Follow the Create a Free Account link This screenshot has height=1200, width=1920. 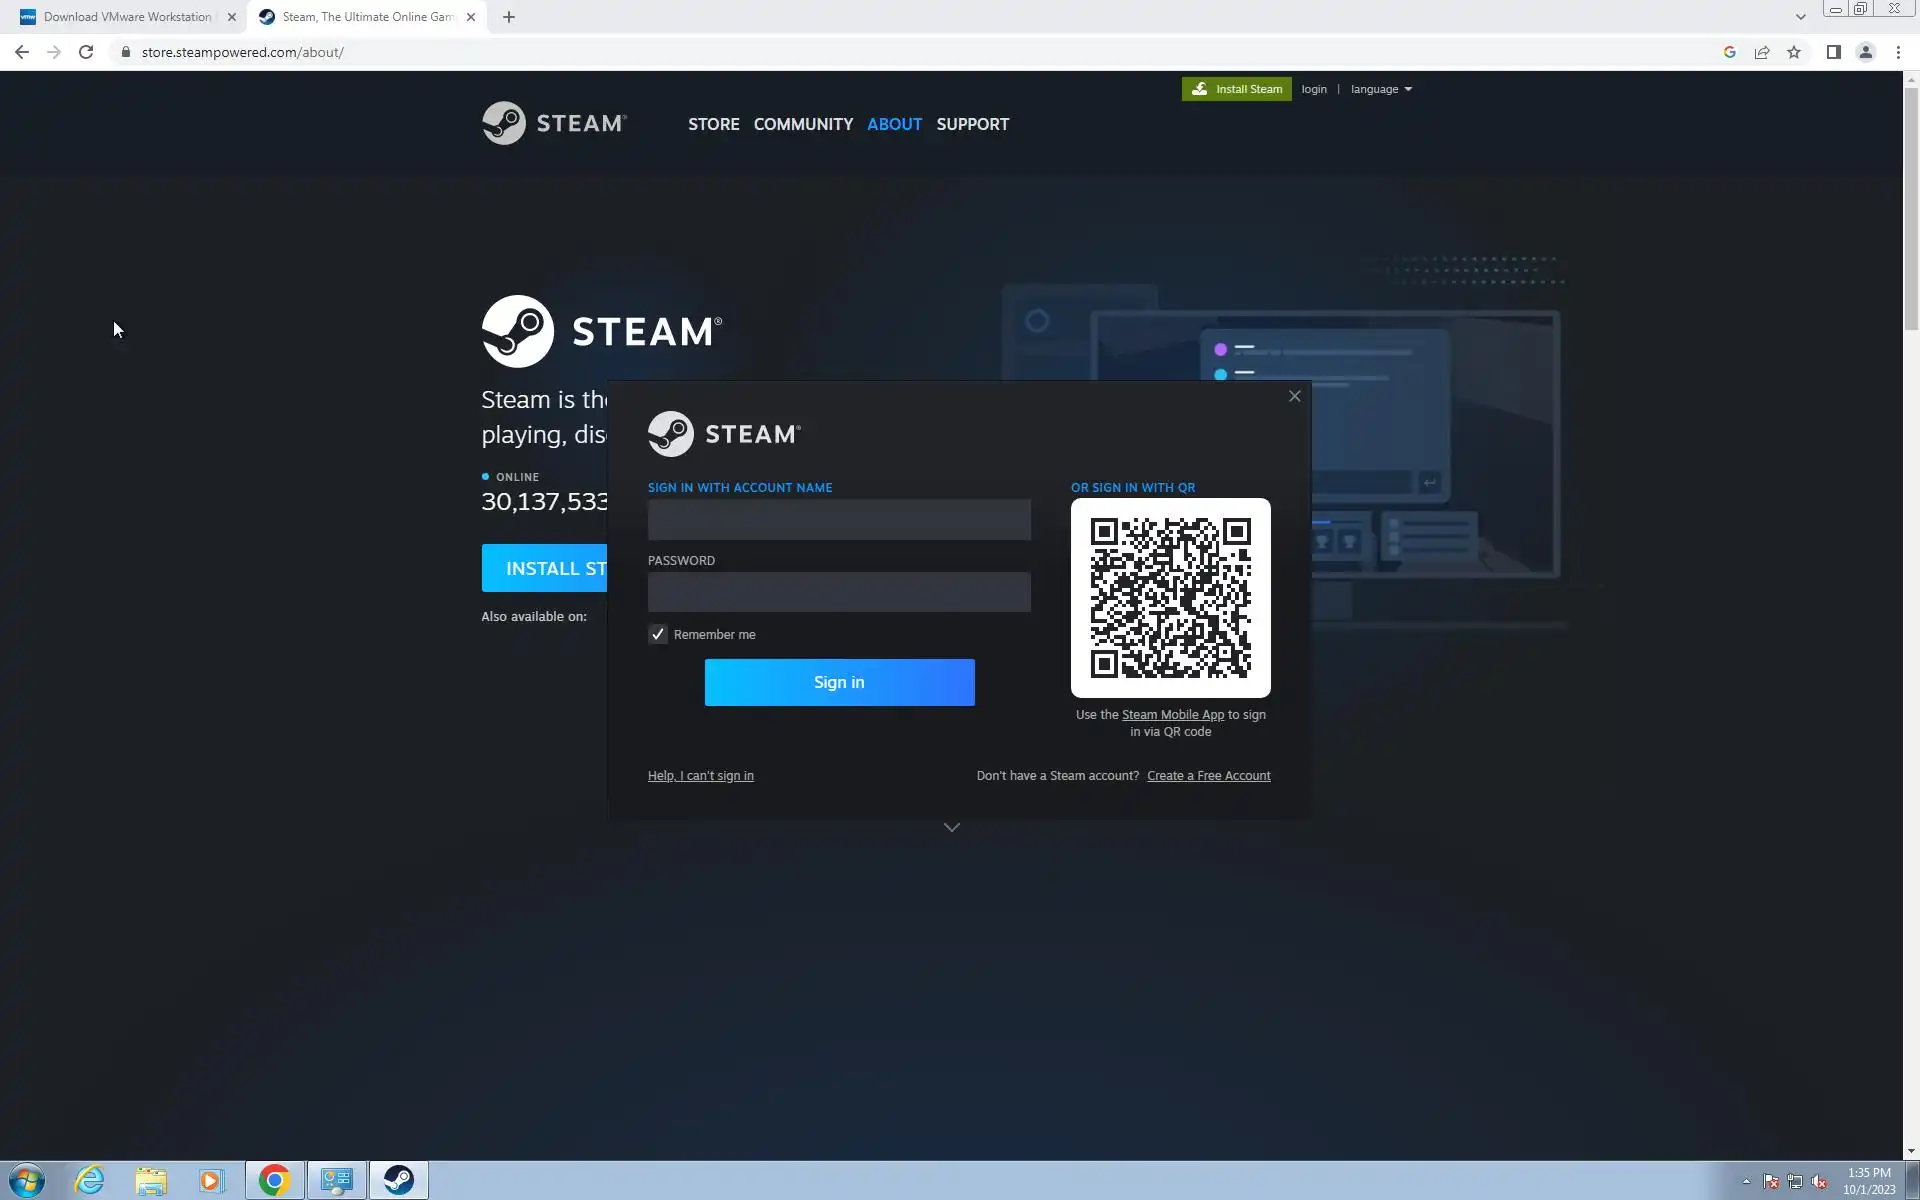coord(1208,776)
